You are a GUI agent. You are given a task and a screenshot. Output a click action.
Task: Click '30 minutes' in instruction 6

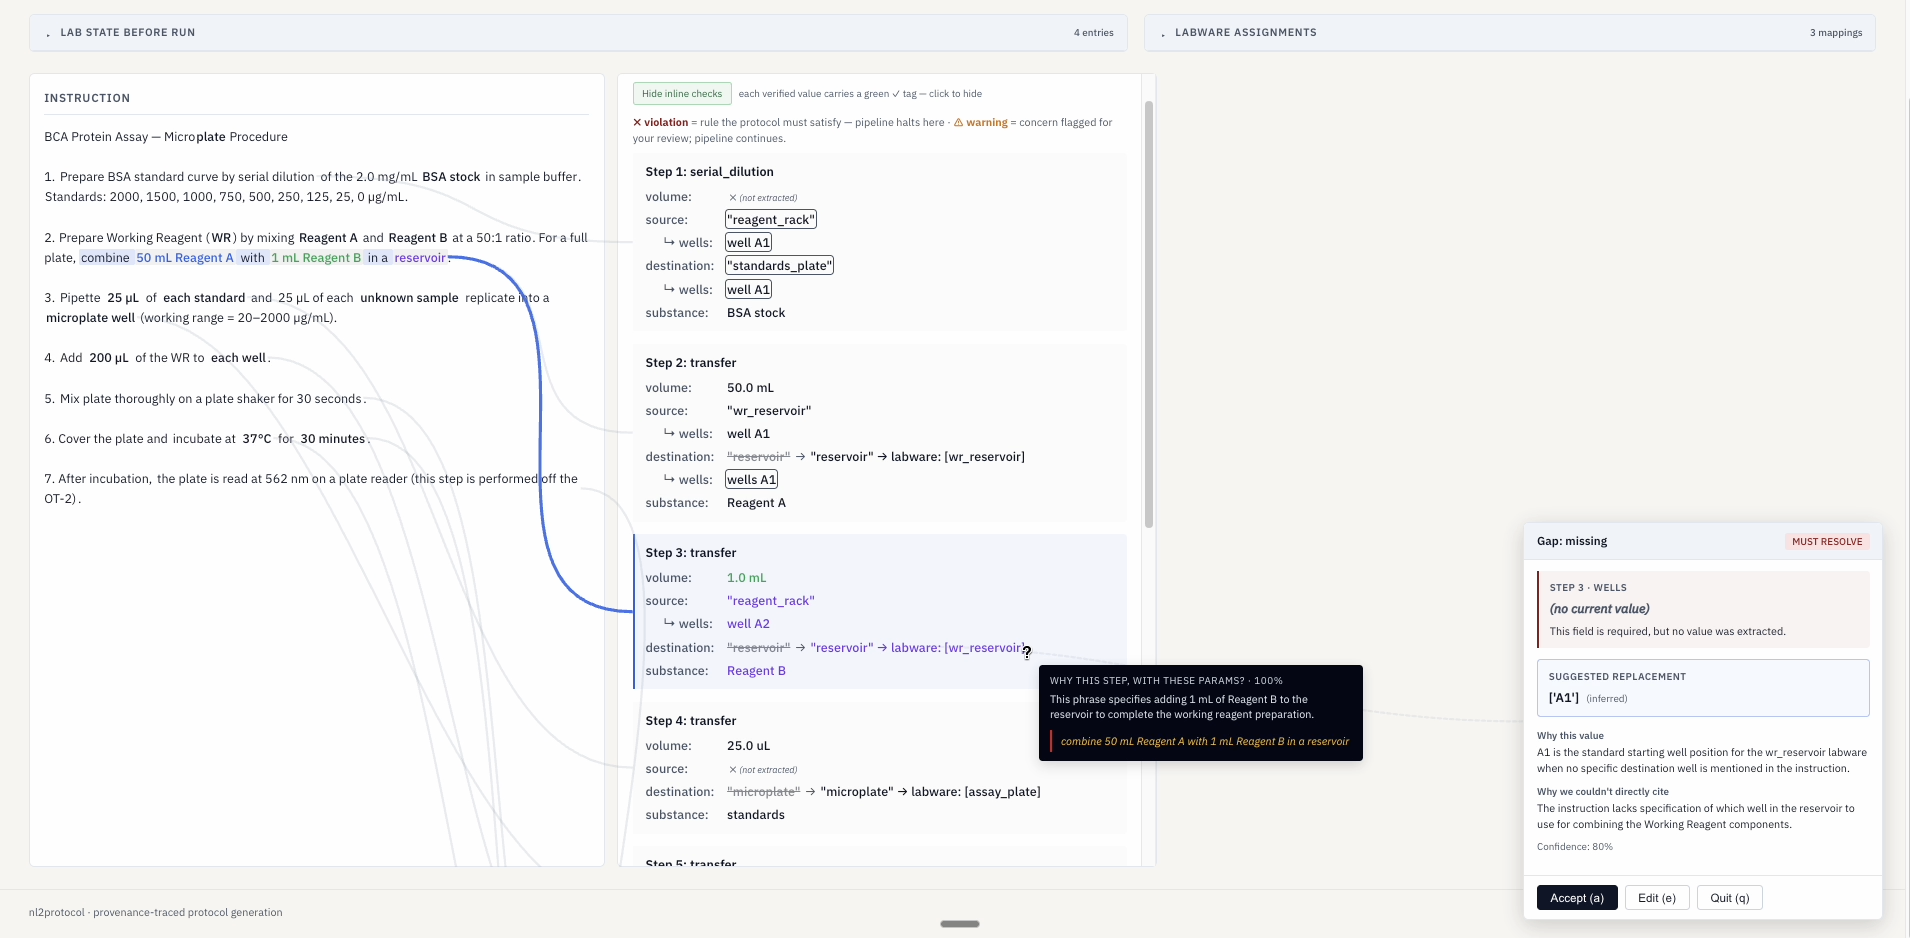tap(333, 438)
